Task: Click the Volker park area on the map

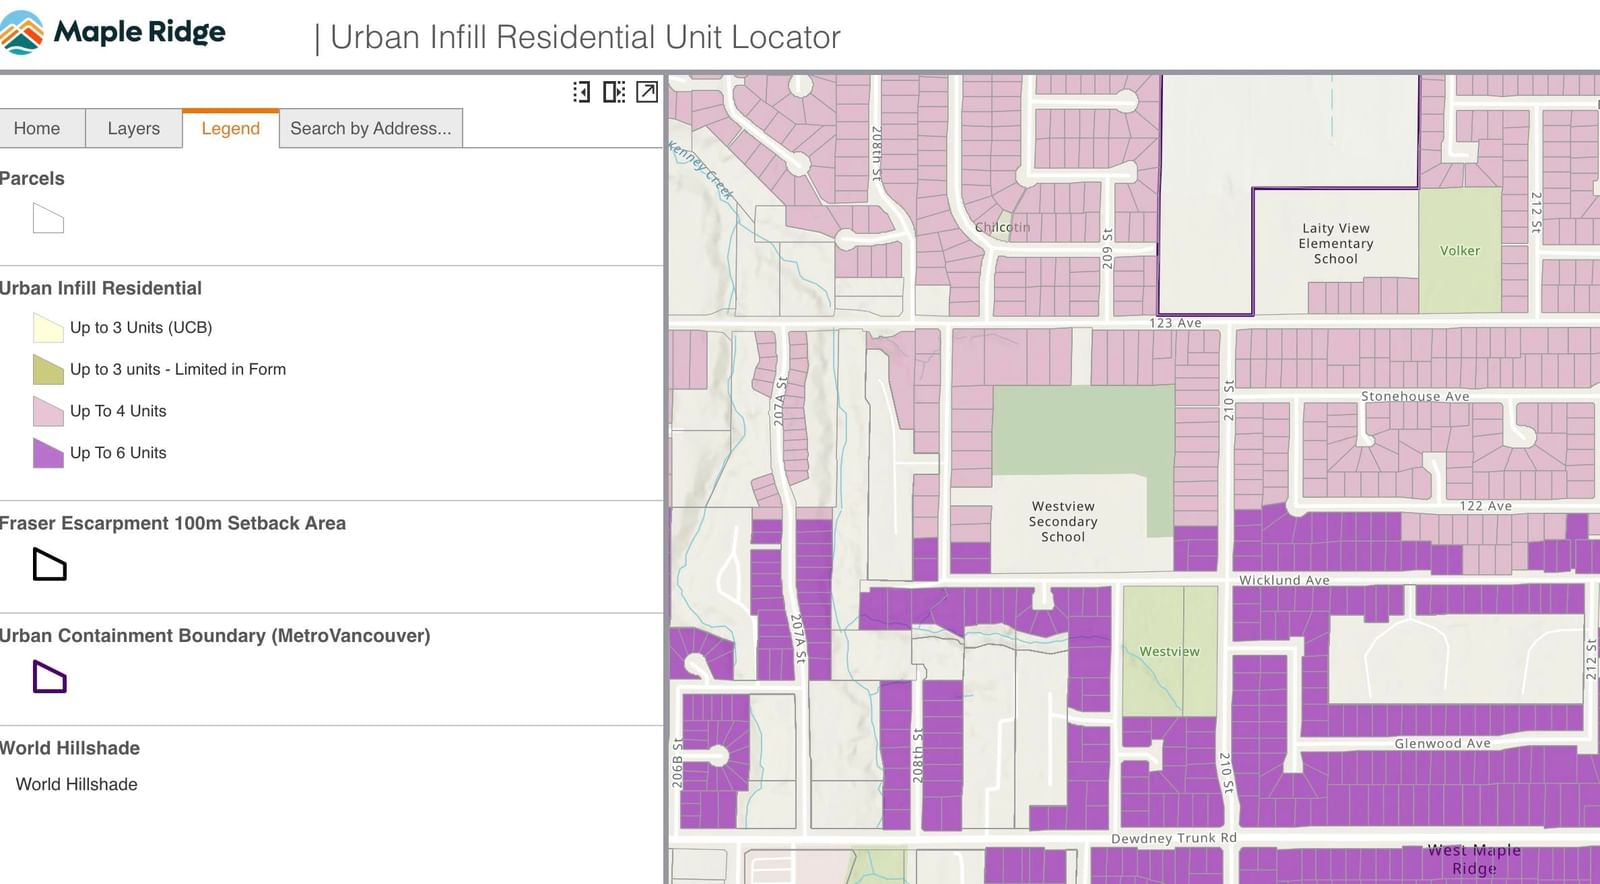Action: click(1460, 251)
